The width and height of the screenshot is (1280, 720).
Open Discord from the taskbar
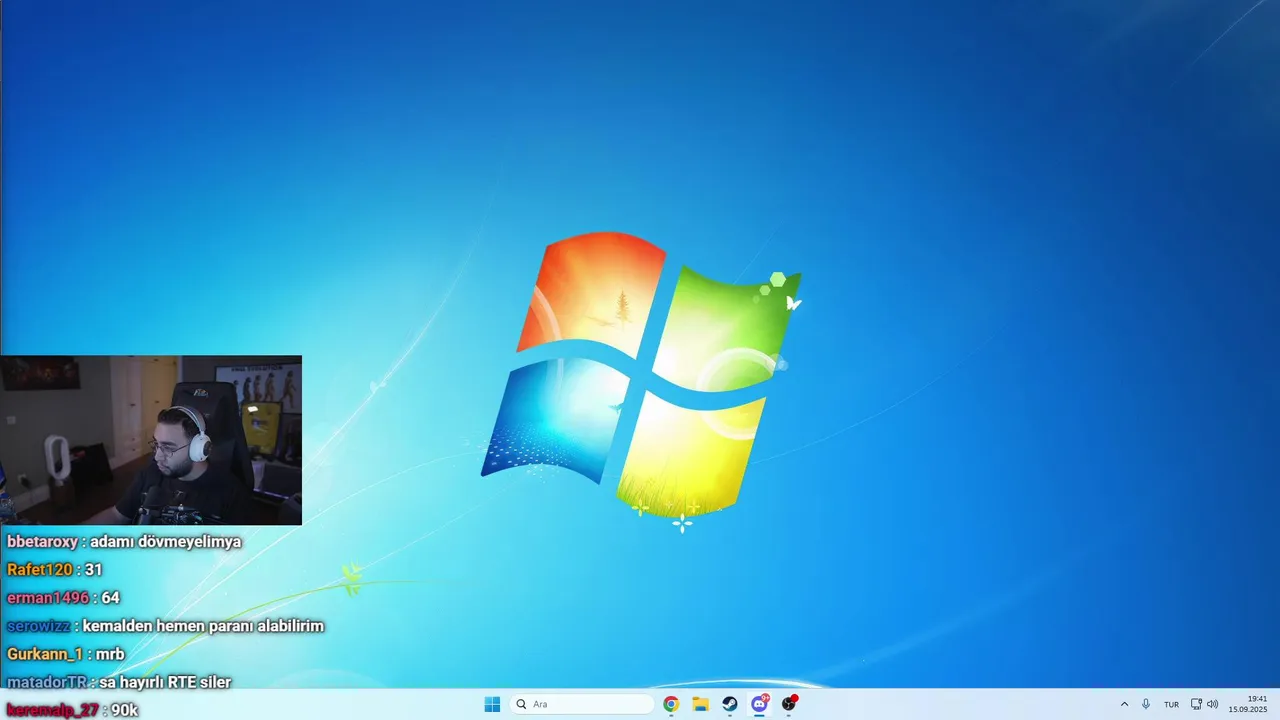pyautogui.click(x=760, y=704)
